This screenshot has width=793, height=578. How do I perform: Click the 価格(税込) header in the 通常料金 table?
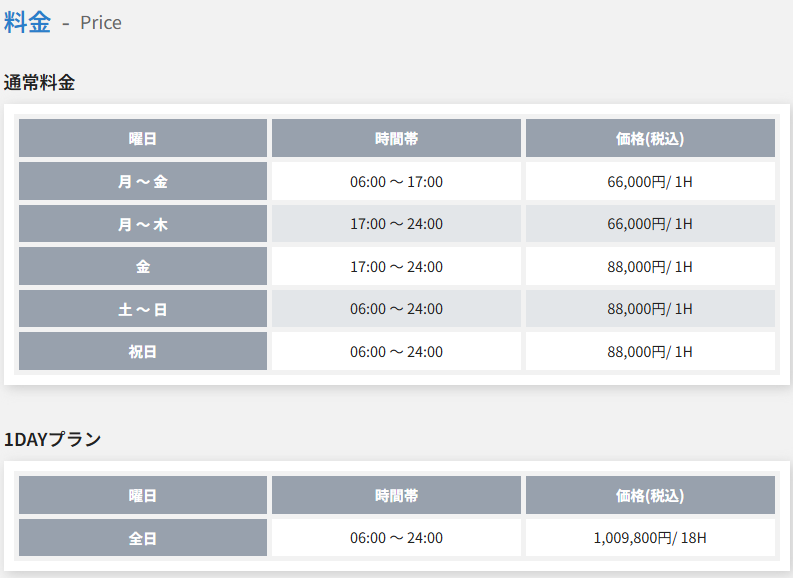click(650, 138)
